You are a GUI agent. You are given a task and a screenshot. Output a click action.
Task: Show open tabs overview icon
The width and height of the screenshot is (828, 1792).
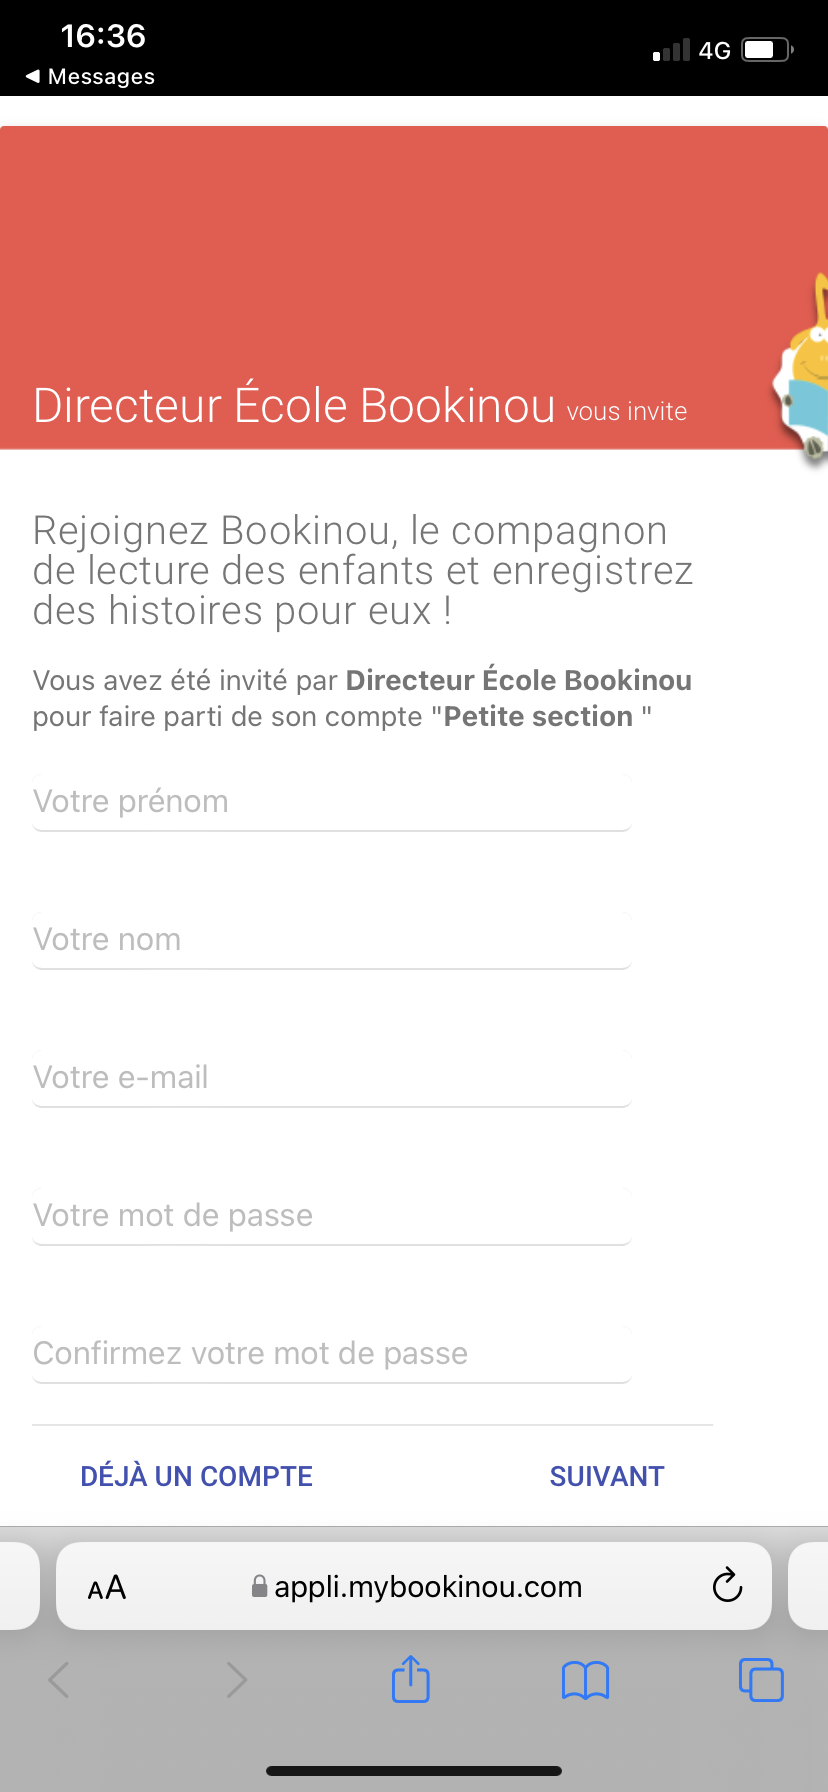(x=761, y=1679)
